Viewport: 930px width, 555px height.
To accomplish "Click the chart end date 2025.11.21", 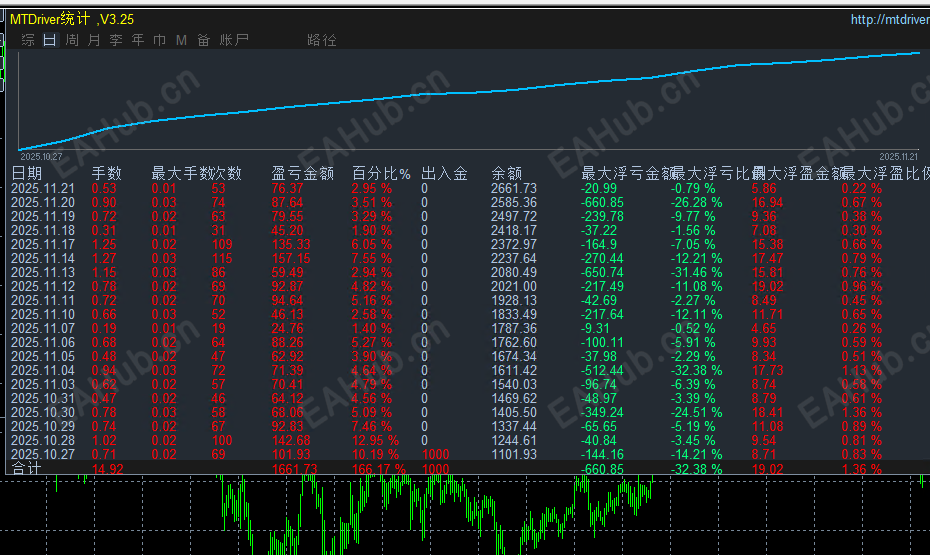I will tap(899, 157).
